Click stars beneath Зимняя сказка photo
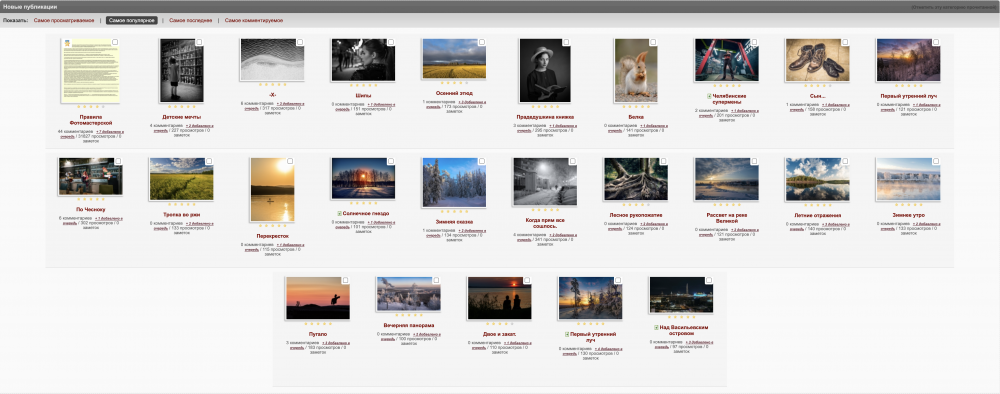The image size is (1000, 394). [x=453, y=211]
